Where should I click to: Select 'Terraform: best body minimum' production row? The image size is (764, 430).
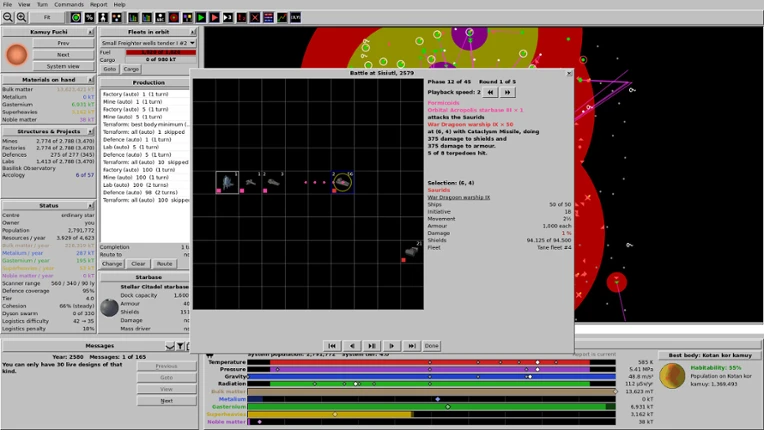click(x=145, y=124)
